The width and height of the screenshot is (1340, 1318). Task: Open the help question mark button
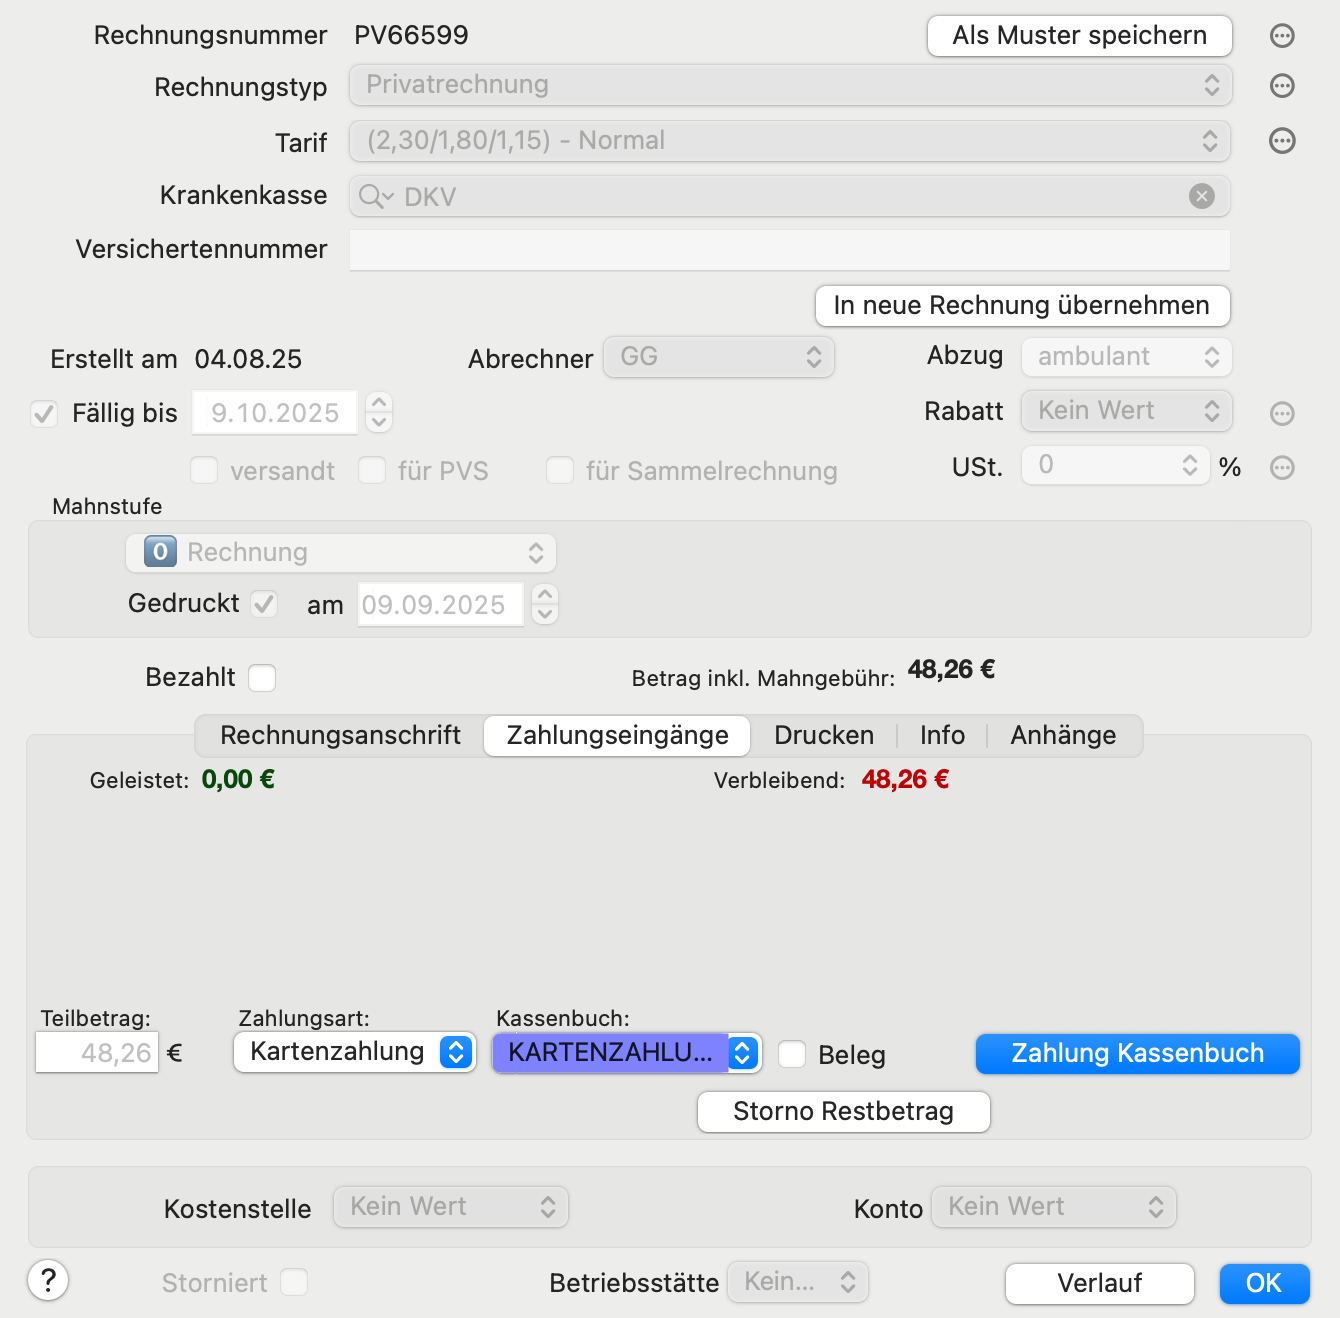coord(48,1280)
